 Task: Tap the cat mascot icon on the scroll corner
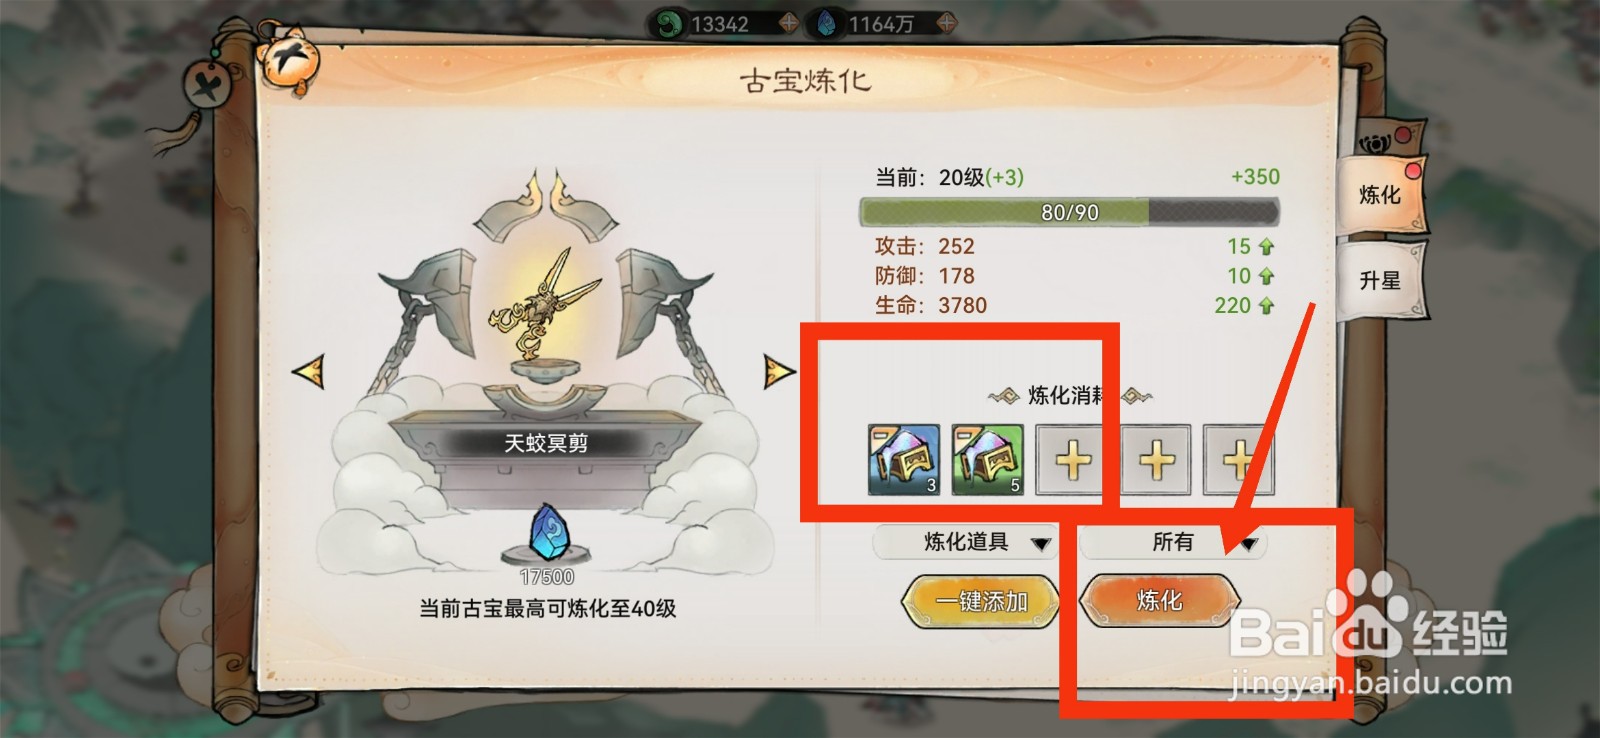(x=287, y=60)
